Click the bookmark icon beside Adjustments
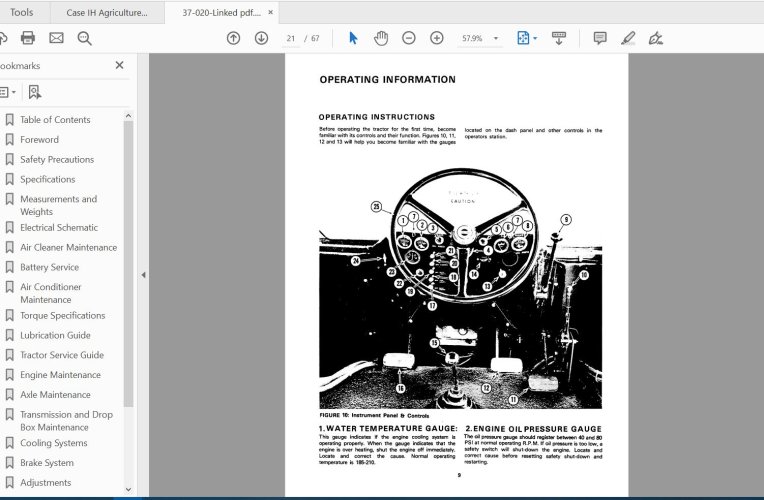 click(9, 482)
